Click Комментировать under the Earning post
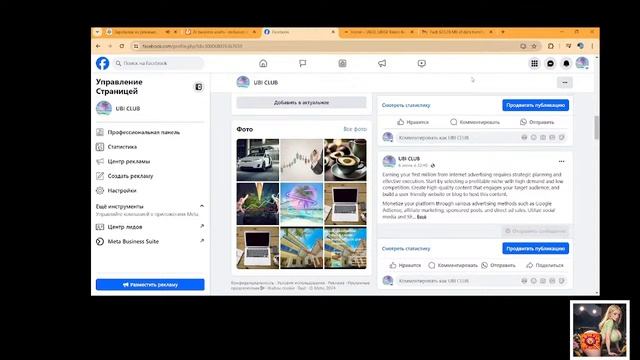 tap(453, 265)
